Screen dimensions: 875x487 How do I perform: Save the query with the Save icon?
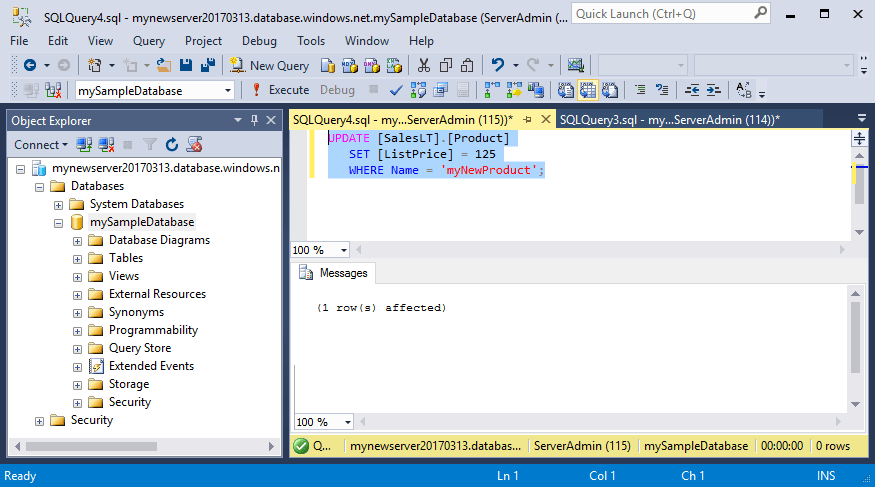click(x=186, y=66)
